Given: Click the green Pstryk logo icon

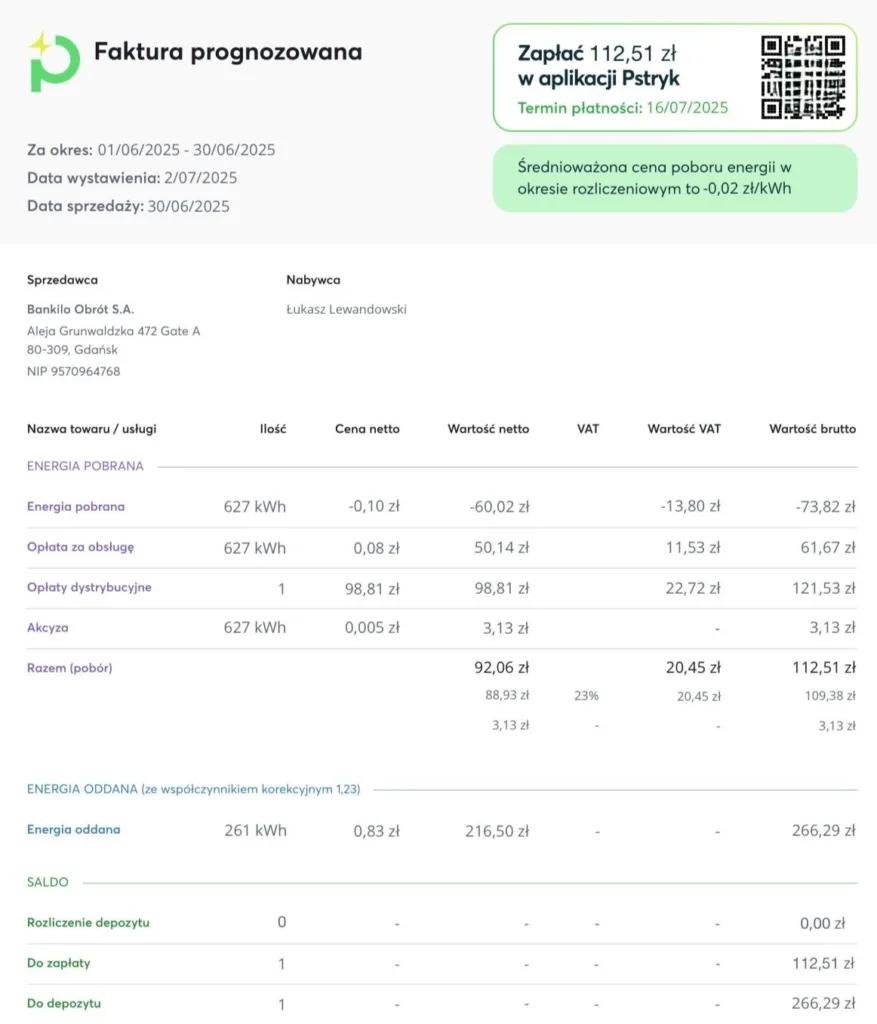Looking at the screenshot, I should [53, 62].
